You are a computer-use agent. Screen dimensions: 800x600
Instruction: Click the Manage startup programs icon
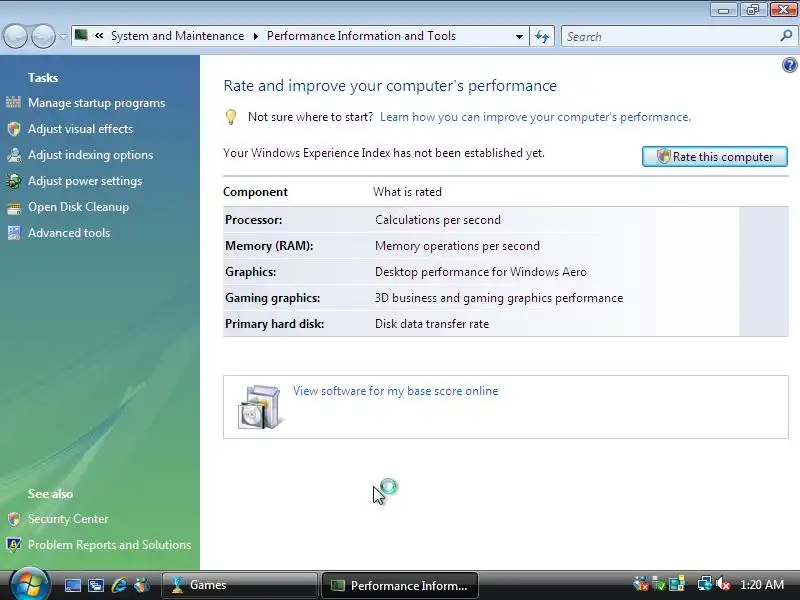coord(14,103)
